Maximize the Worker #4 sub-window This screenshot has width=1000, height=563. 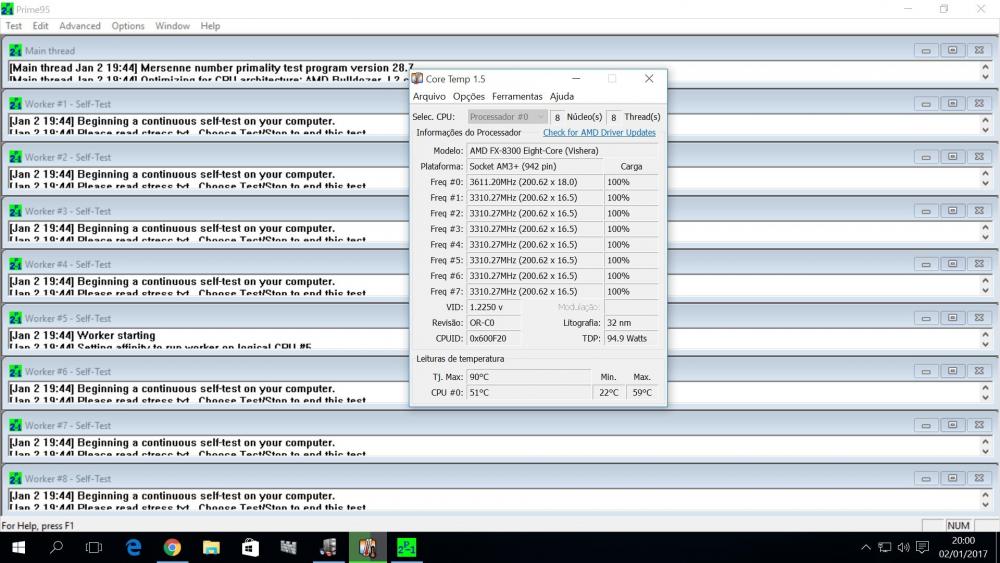click(952, 264)
